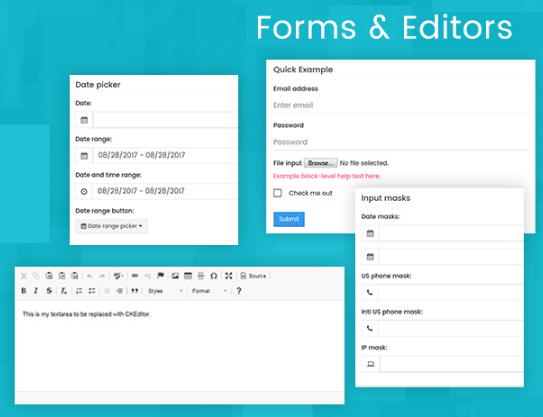
Task: Open the About CKEditor help icon
Action: point(239,291)
